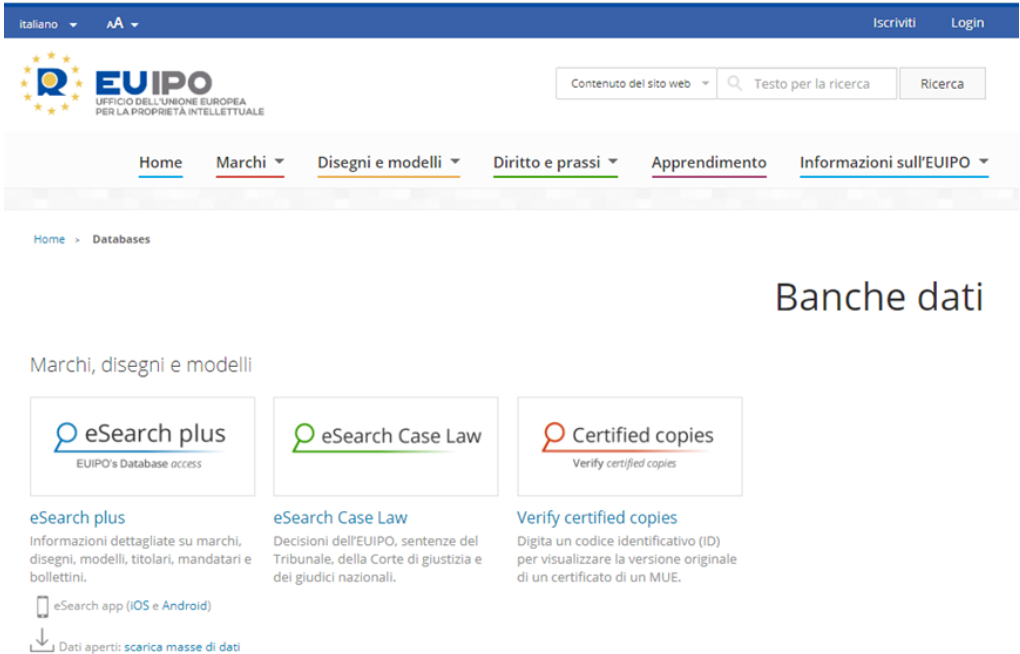Expand the Contenuto del sito web selector

pos(636,84)
